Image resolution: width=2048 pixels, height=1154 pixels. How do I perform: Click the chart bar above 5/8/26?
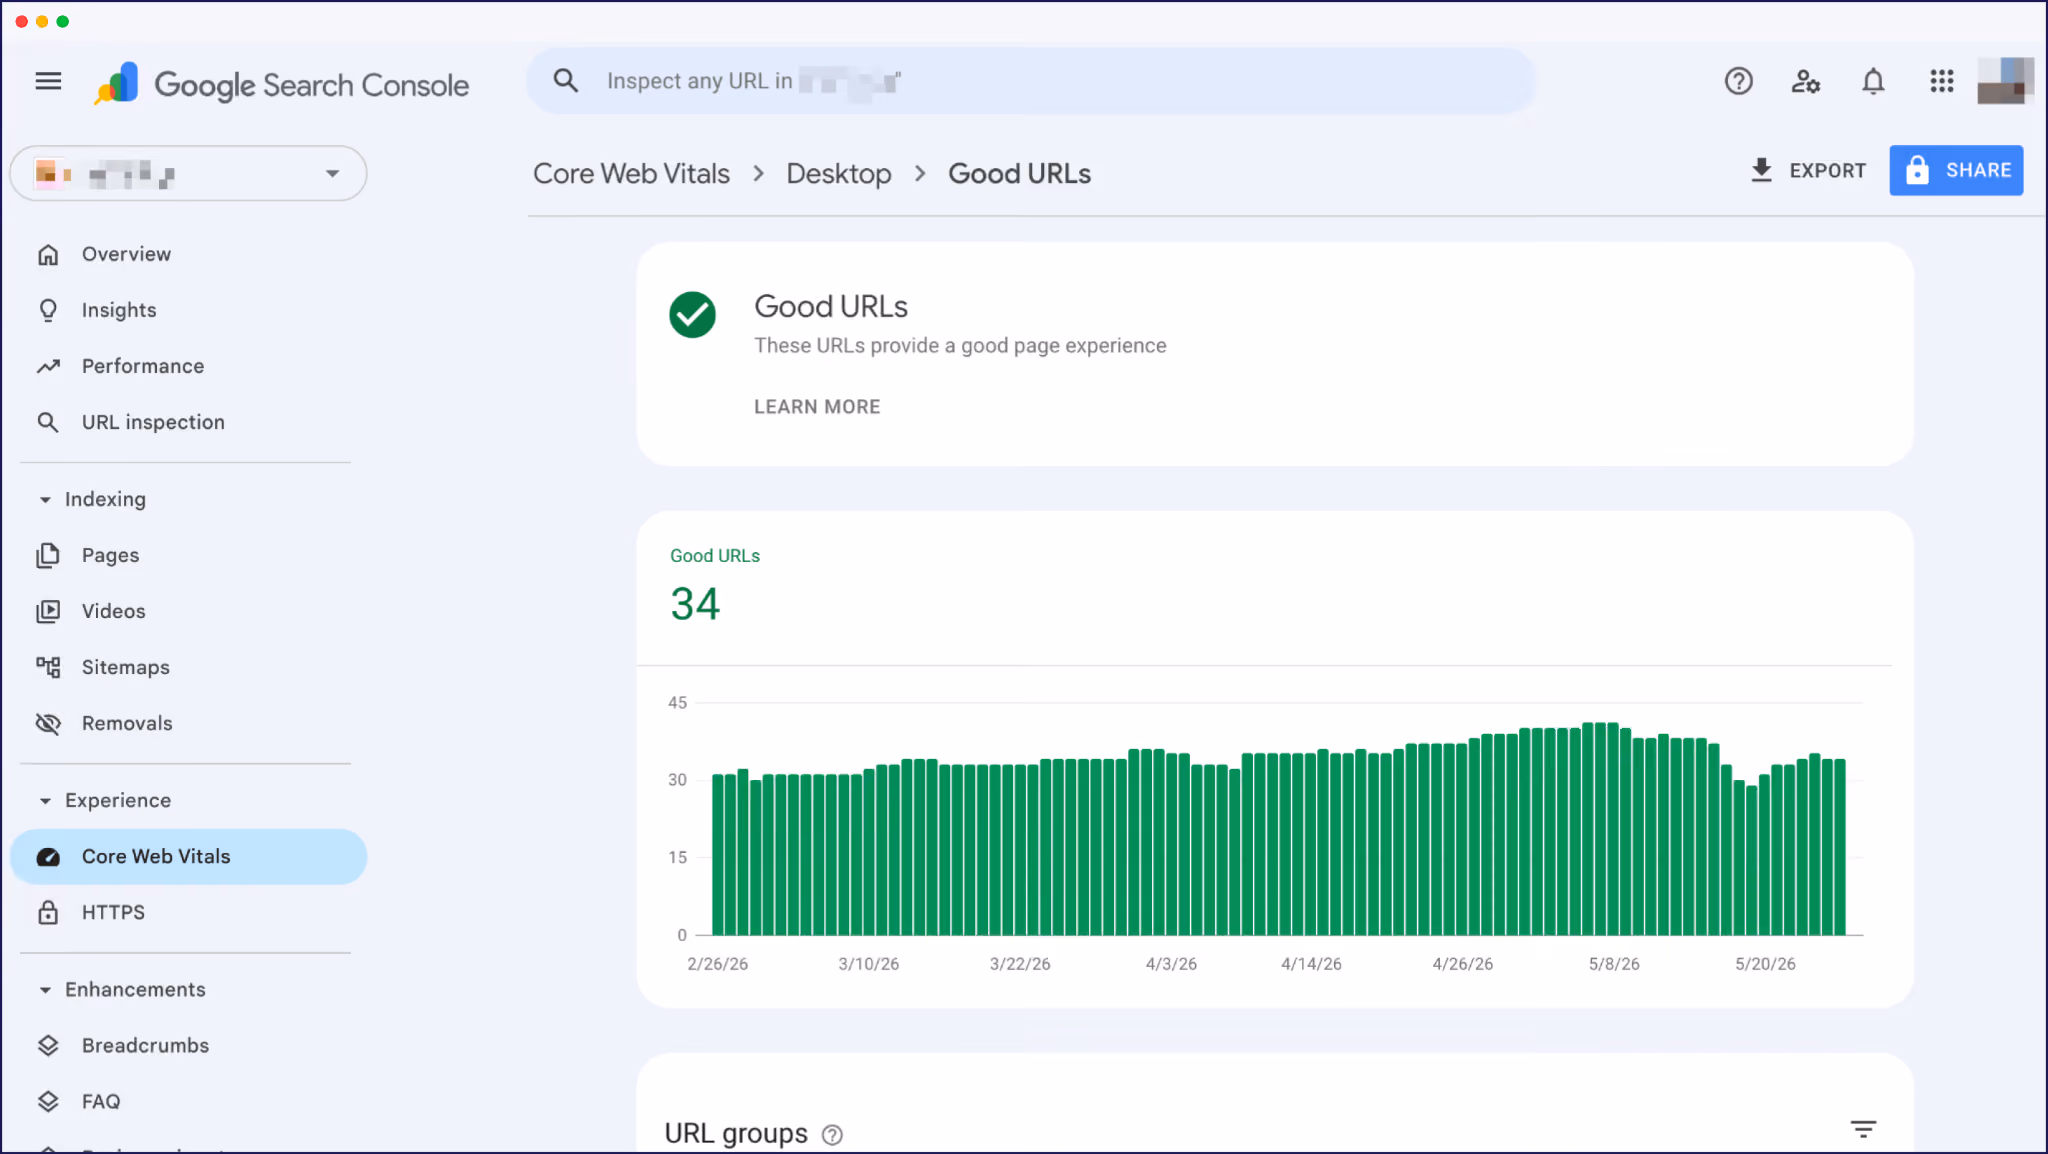(x=1614, y=829)
